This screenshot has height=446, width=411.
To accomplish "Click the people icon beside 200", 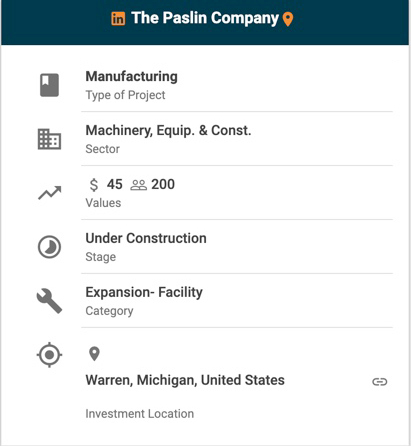I will point(138,185).
